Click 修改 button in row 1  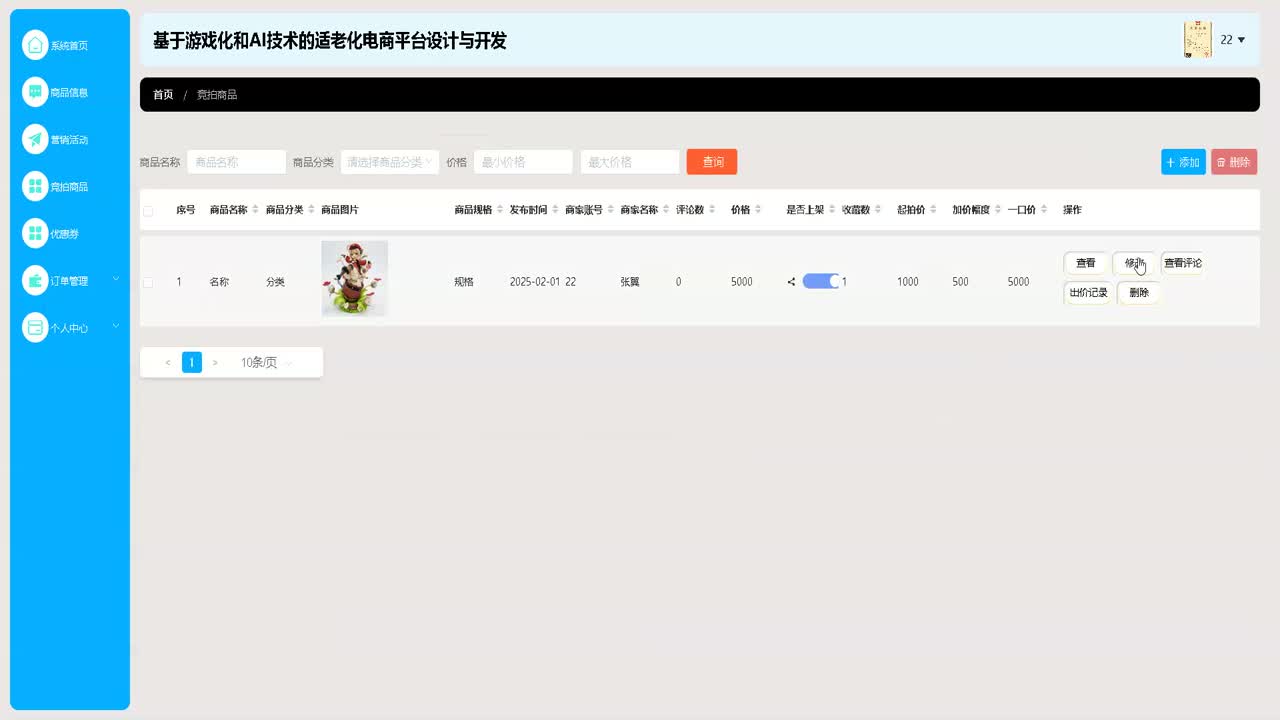click(1133, 264)
